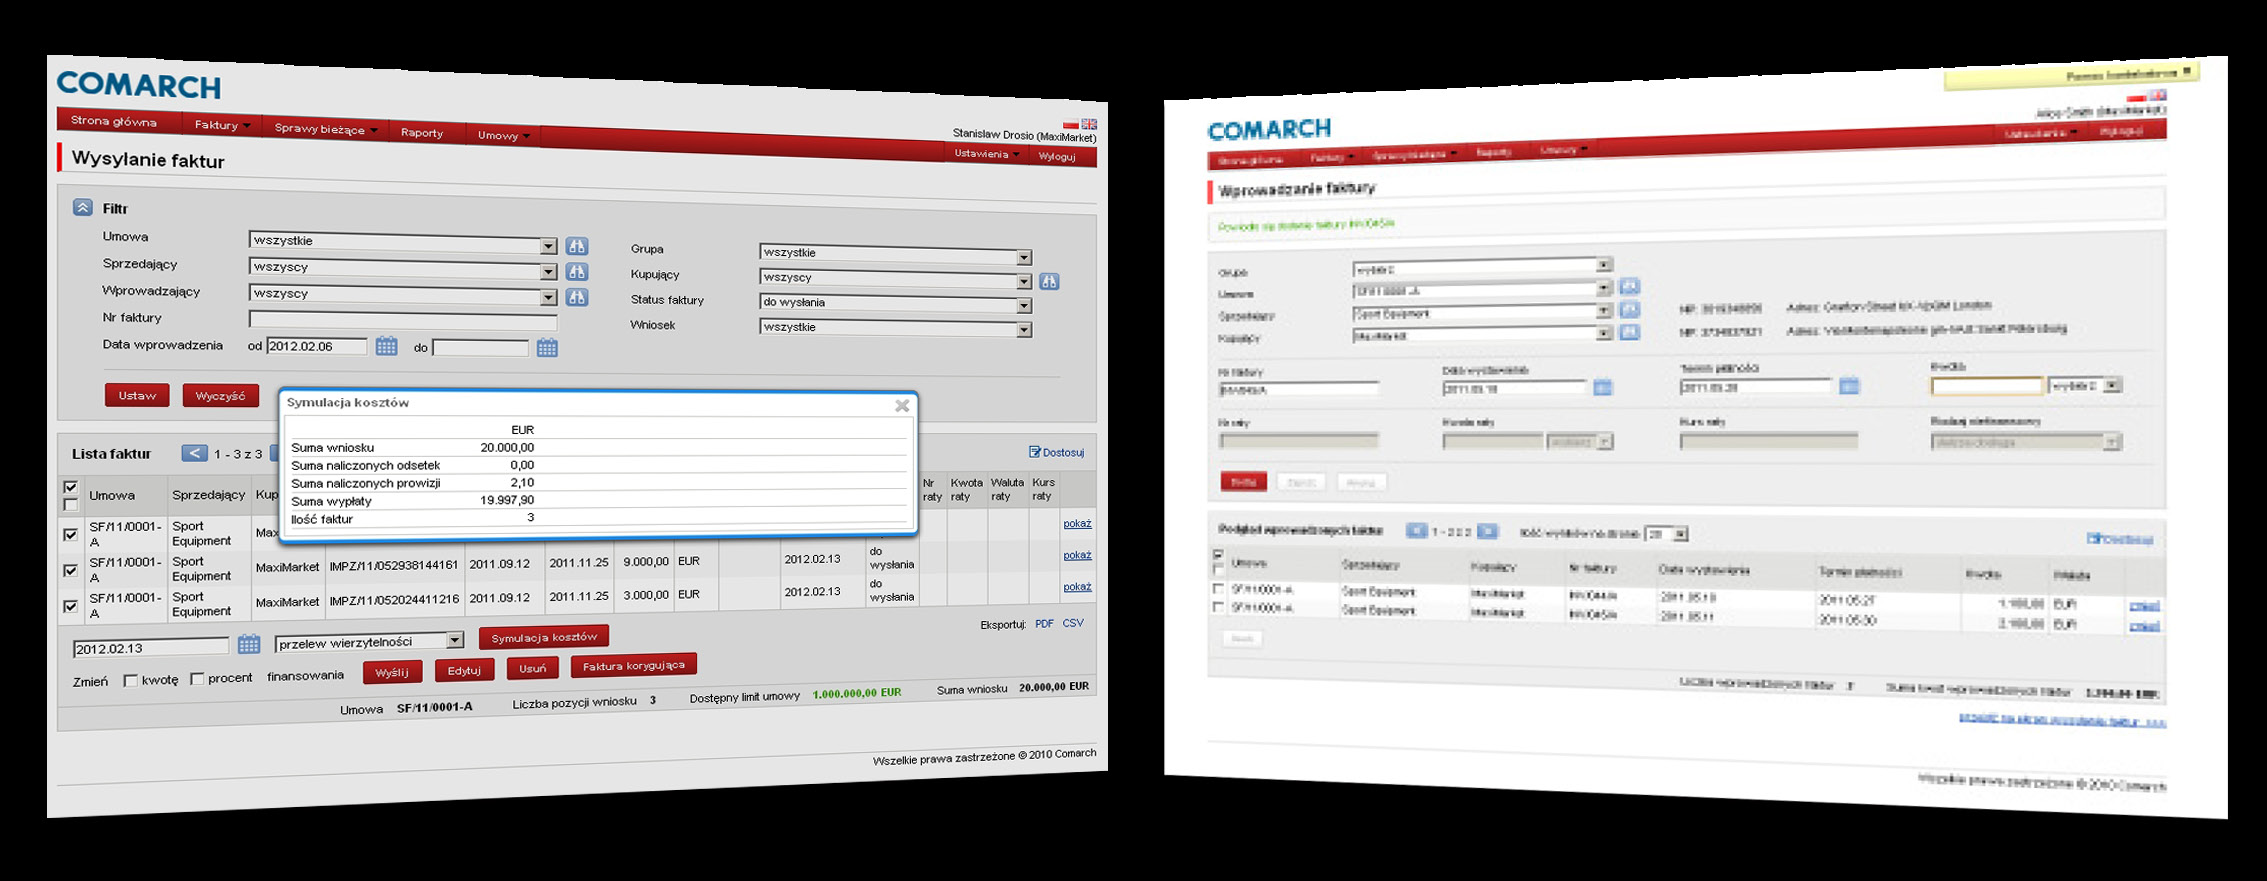Click 'pokaż' link for the 9.000,00 EUR invoice
This screenshot has height=881, width=2267.
tap(1077, 555)
